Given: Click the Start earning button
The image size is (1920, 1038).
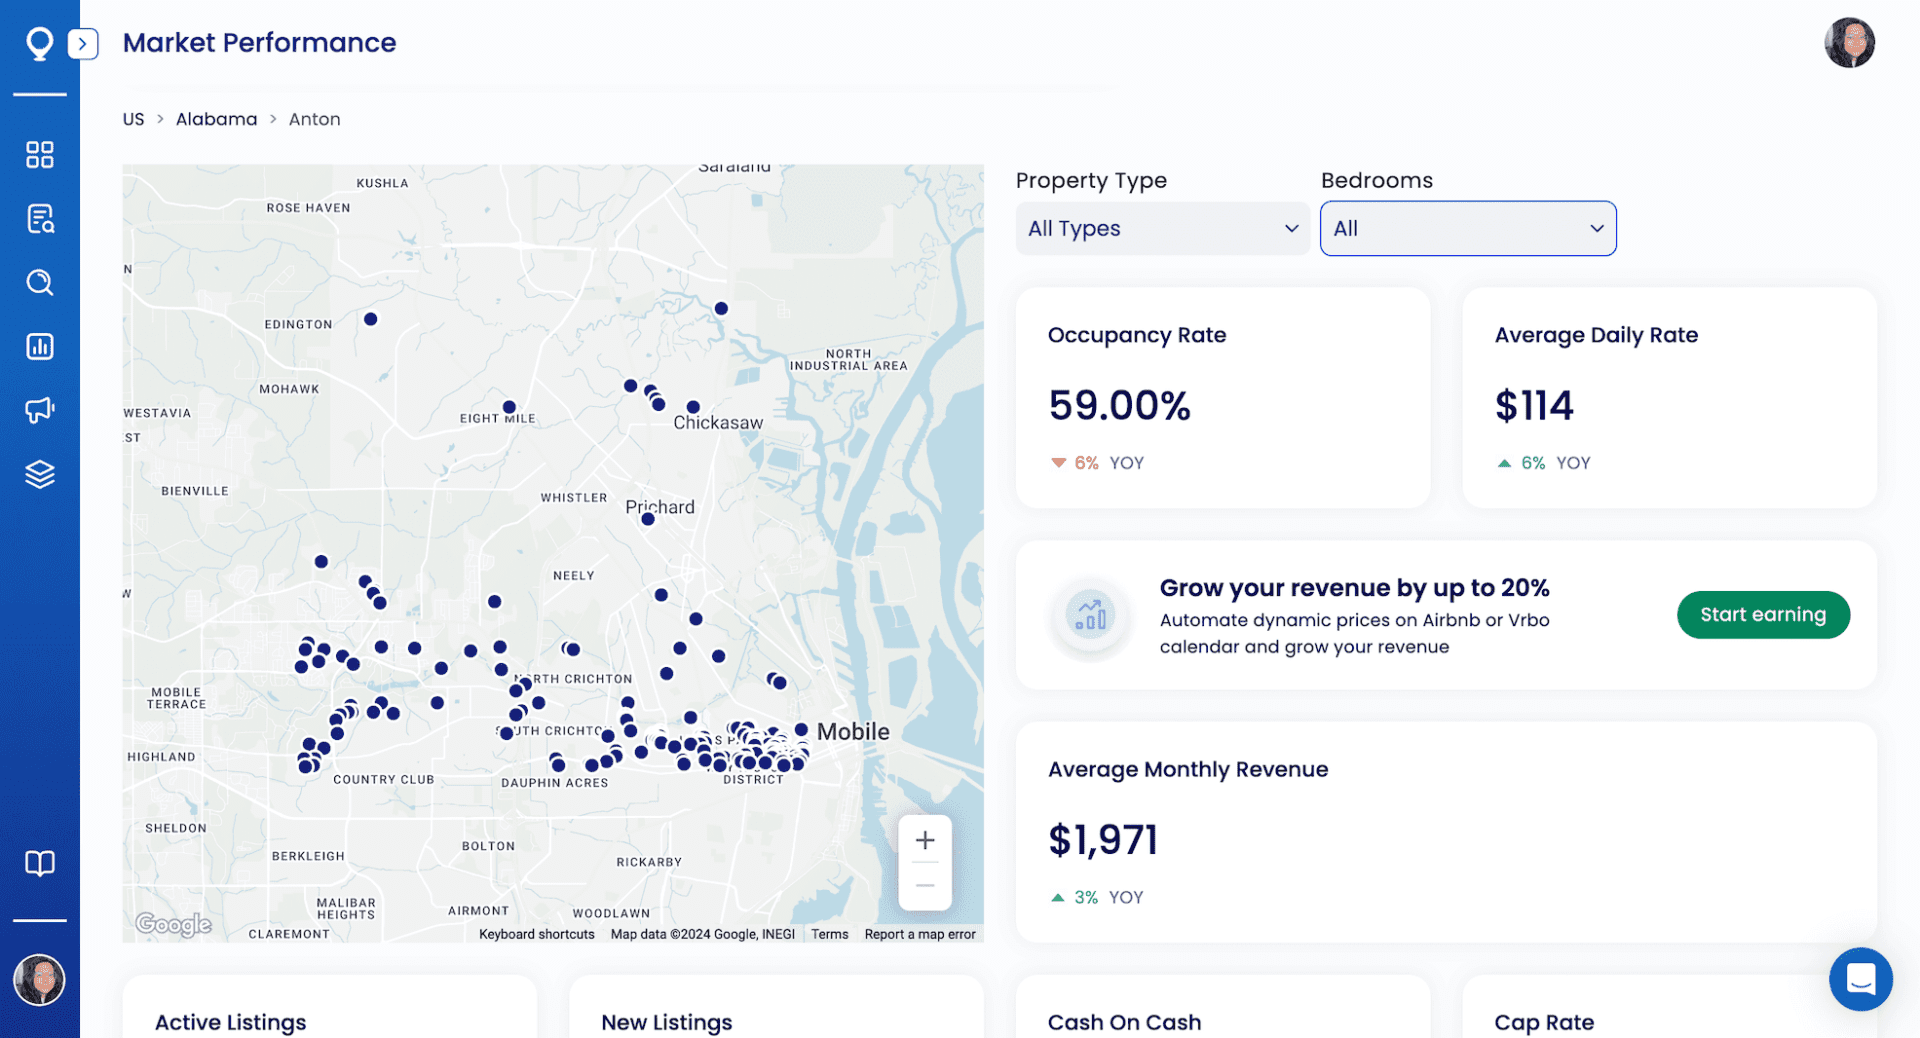Looking at the screenshot, I should pos(1763,615).
